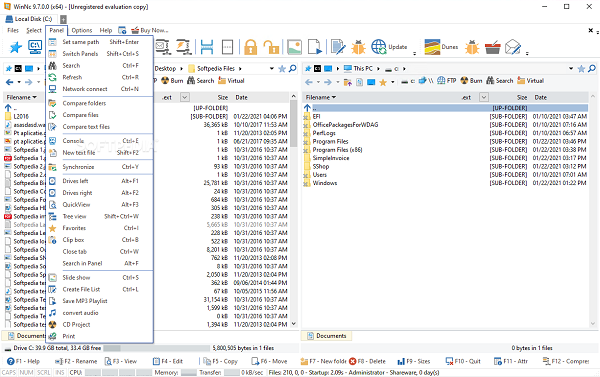This screenshot has width=600, height=377.
Task: Click Burn icon in left panel toolbar
Action: [x=172, y=81]
